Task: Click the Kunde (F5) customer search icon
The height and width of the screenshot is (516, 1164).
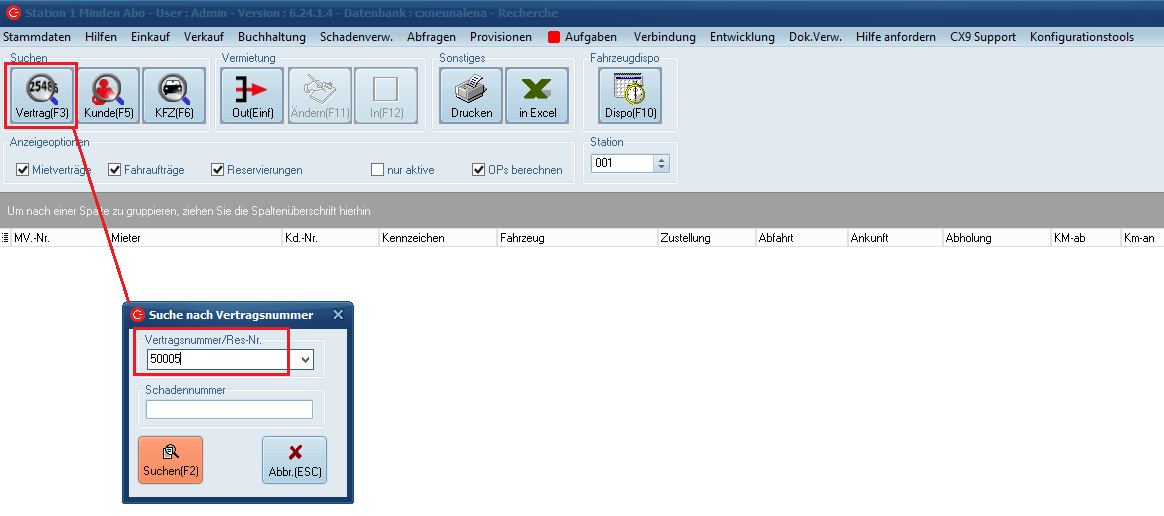Action: click(x=109, y=96)
